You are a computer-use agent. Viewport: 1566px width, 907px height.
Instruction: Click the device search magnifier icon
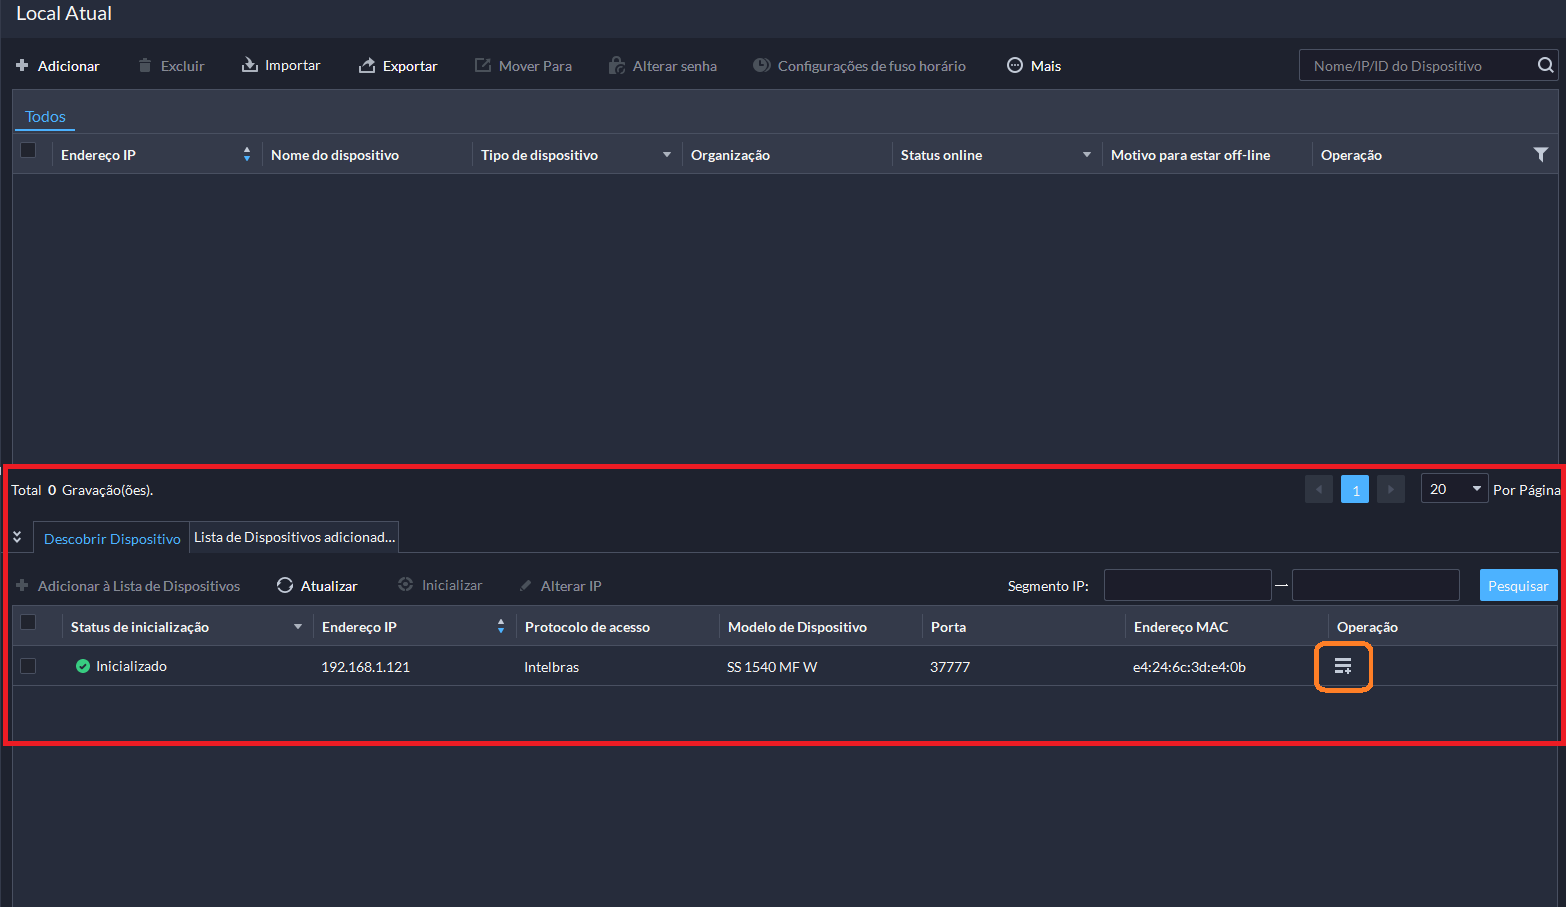[1546, 65]
